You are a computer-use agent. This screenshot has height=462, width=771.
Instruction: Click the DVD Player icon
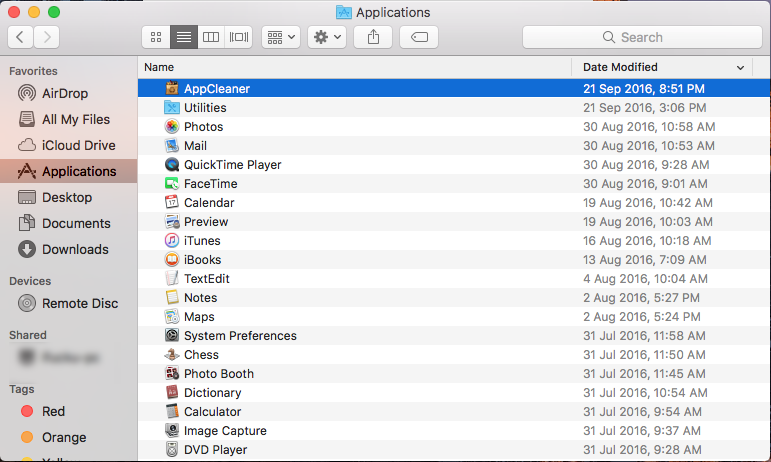pos(172,450)
